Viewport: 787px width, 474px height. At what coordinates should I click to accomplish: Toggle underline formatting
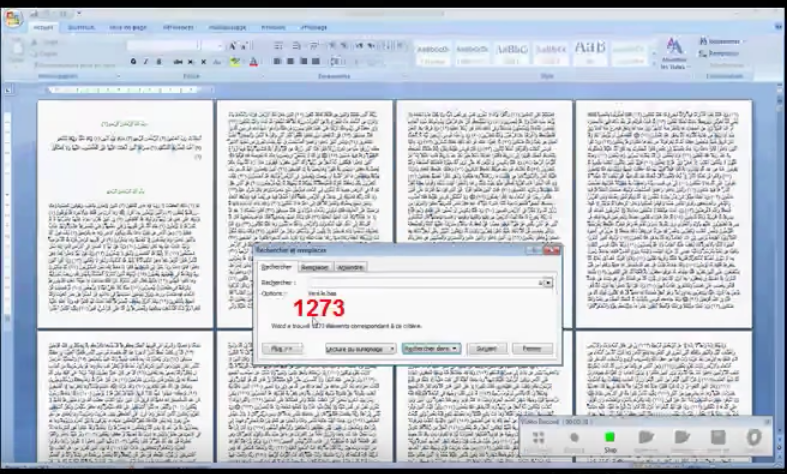159,61
